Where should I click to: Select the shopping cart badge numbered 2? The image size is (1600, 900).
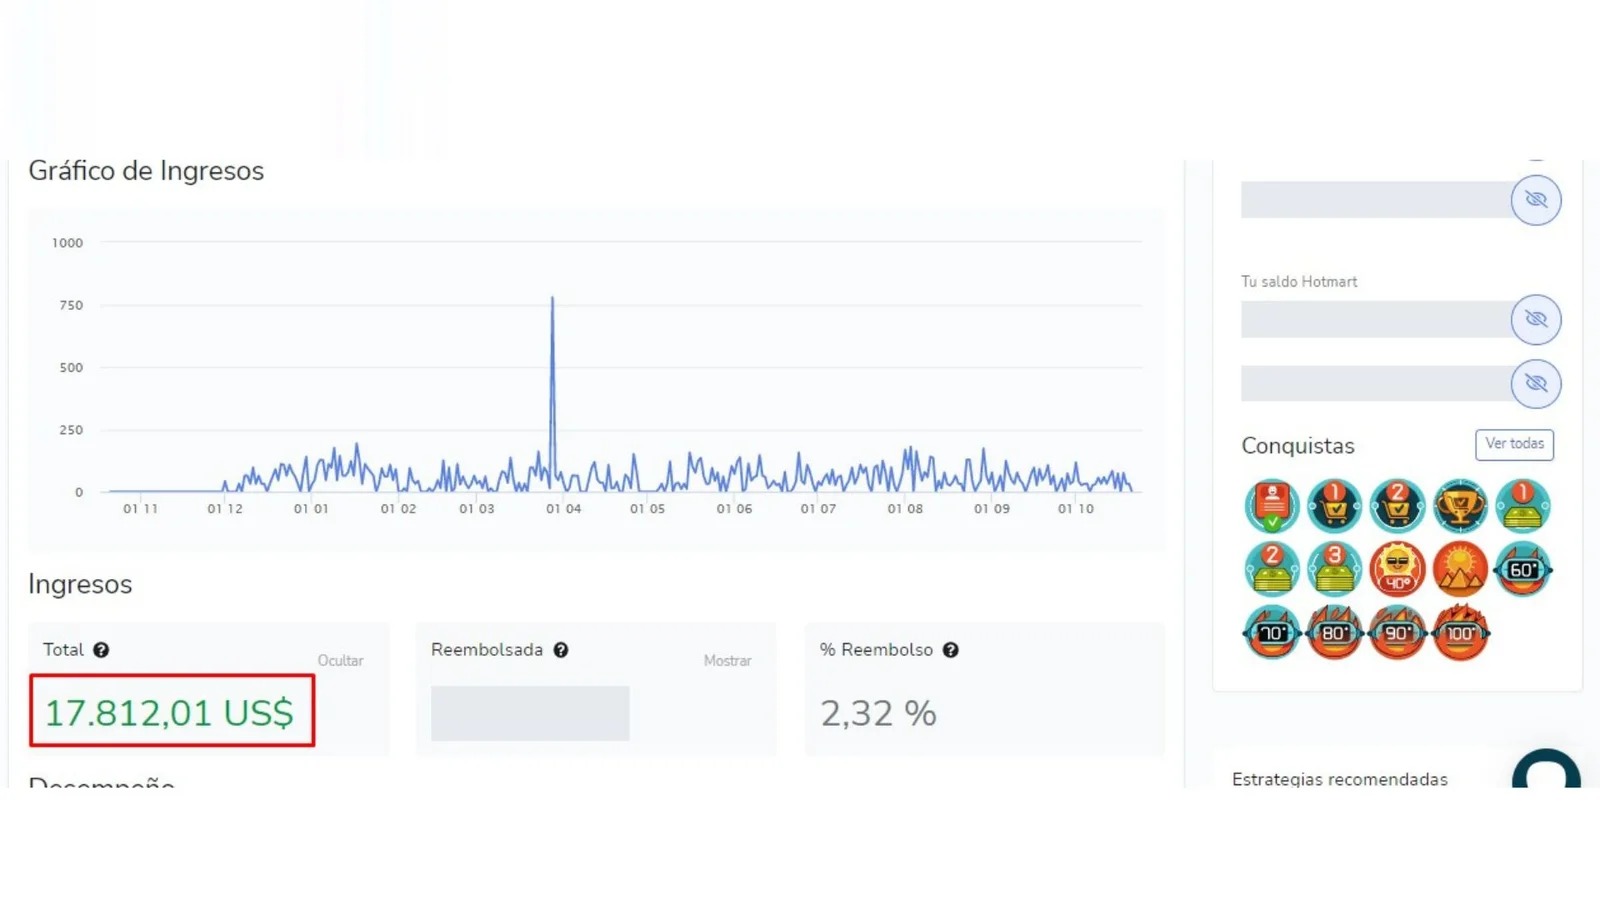click(1397, 505)
